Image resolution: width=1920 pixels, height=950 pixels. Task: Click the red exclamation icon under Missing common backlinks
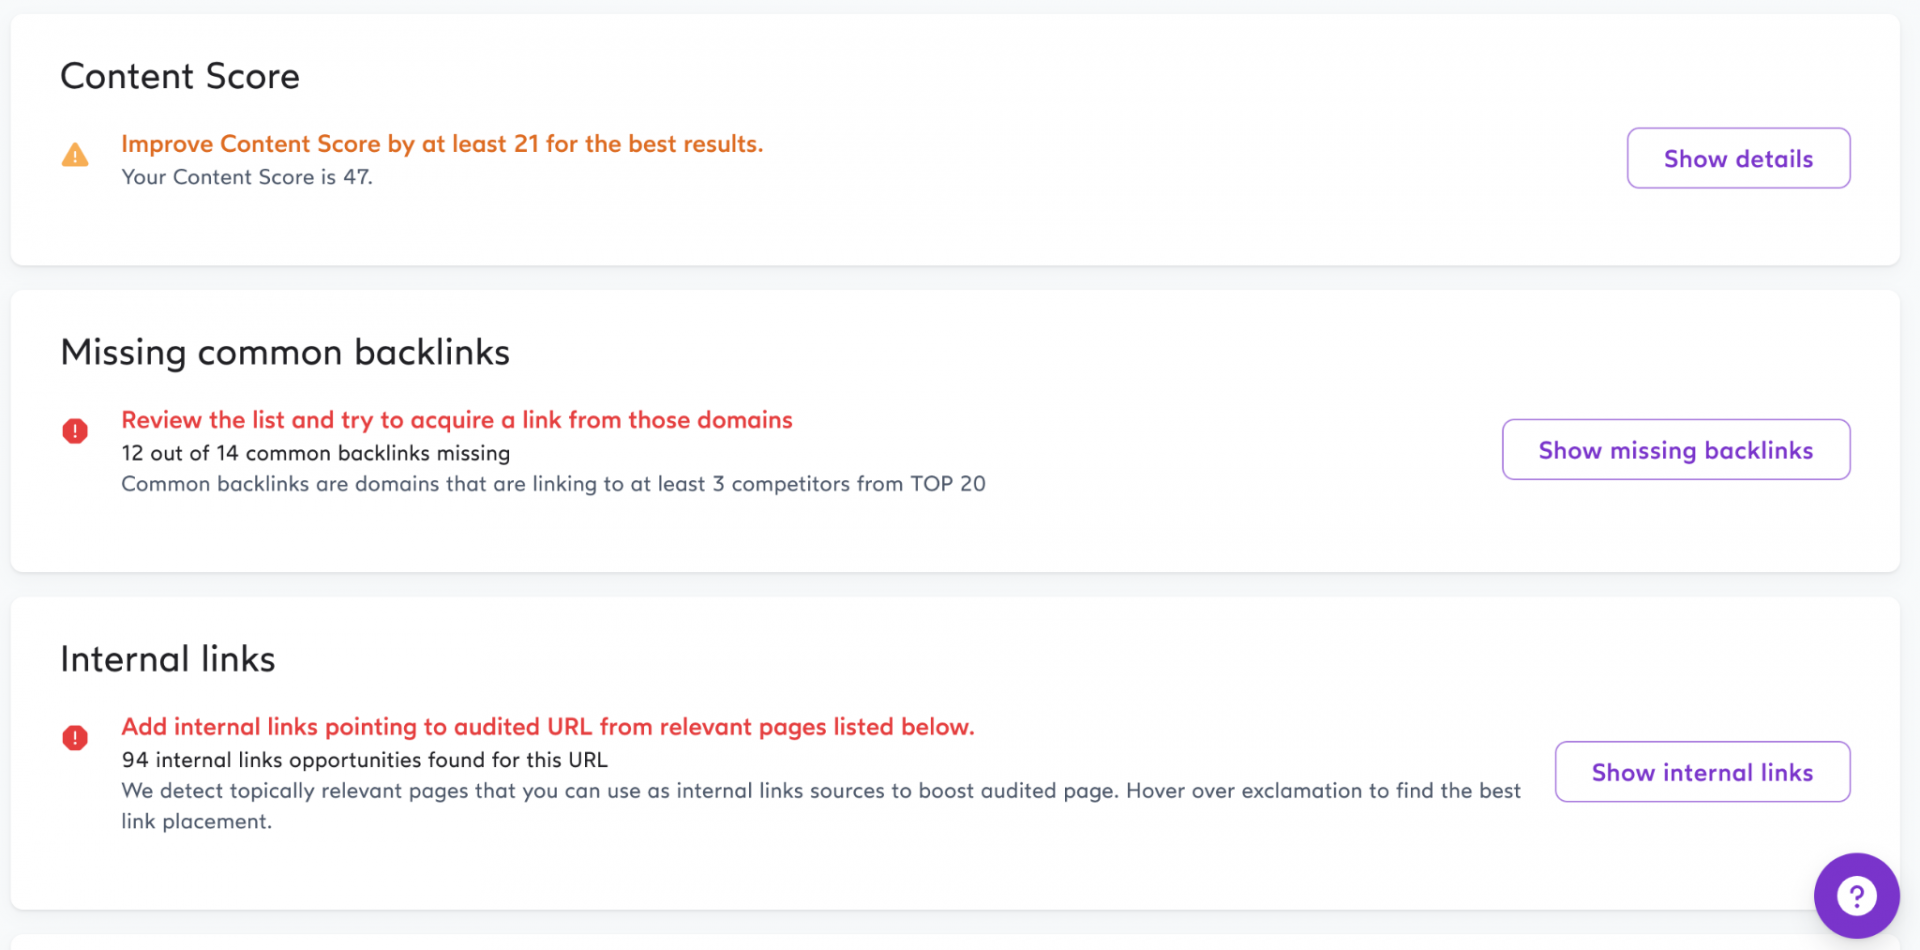pos(74,431)
